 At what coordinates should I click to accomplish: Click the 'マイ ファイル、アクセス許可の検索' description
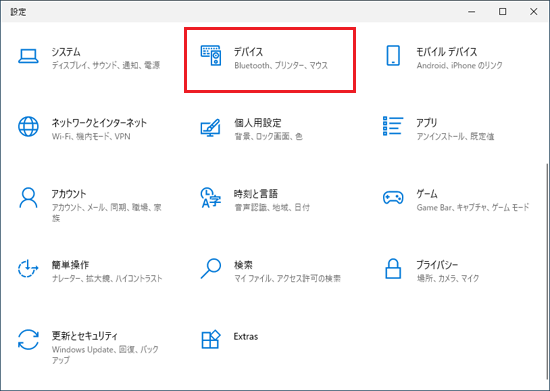click(x=287, y=278)
